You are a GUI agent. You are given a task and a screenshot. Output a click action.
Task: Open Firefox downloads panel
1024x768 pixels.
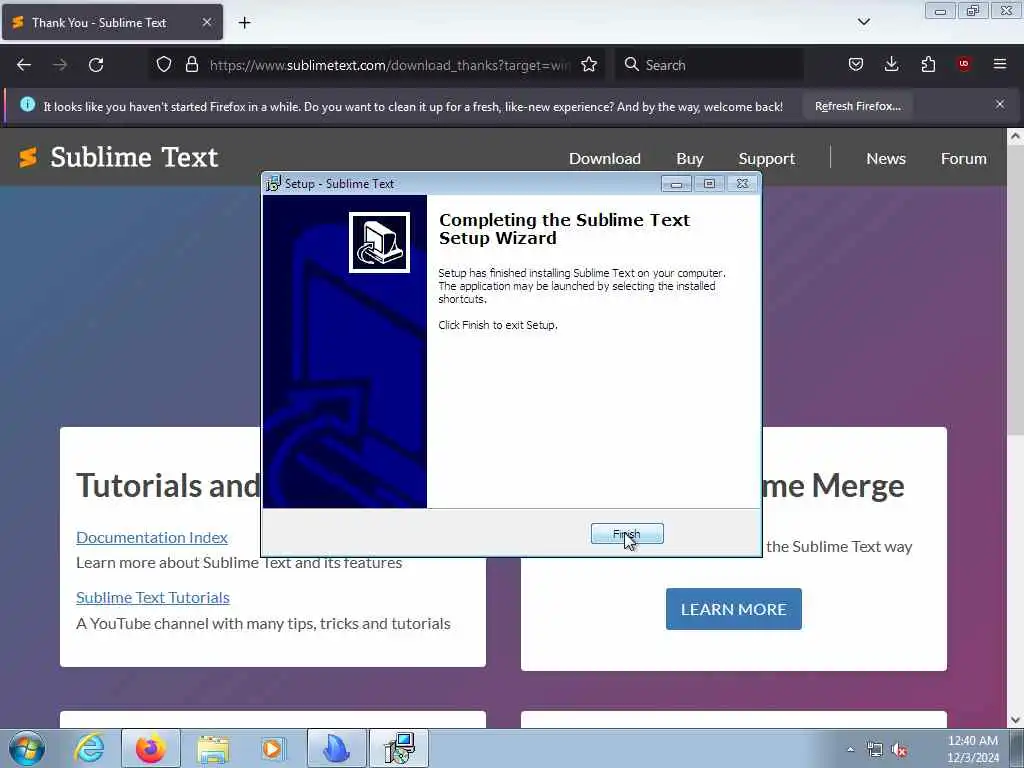(x=891, y=64)
